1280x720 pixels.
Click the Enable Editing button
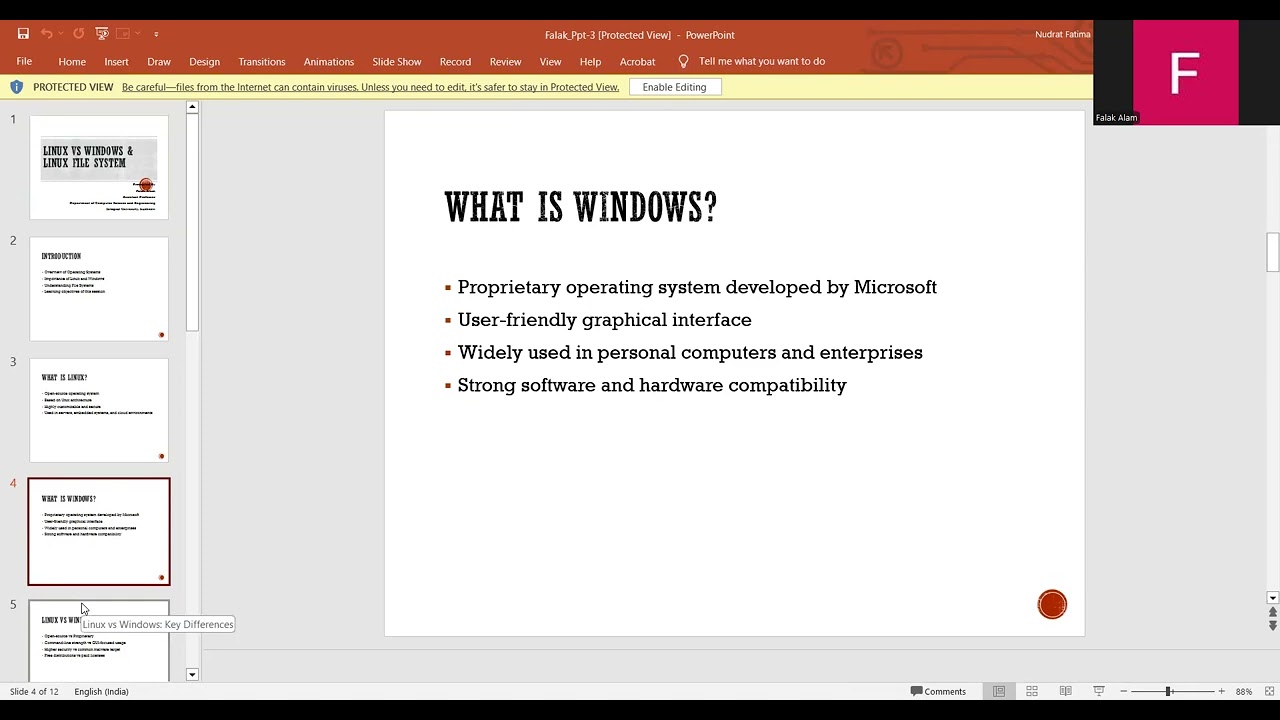coord(675,87)
